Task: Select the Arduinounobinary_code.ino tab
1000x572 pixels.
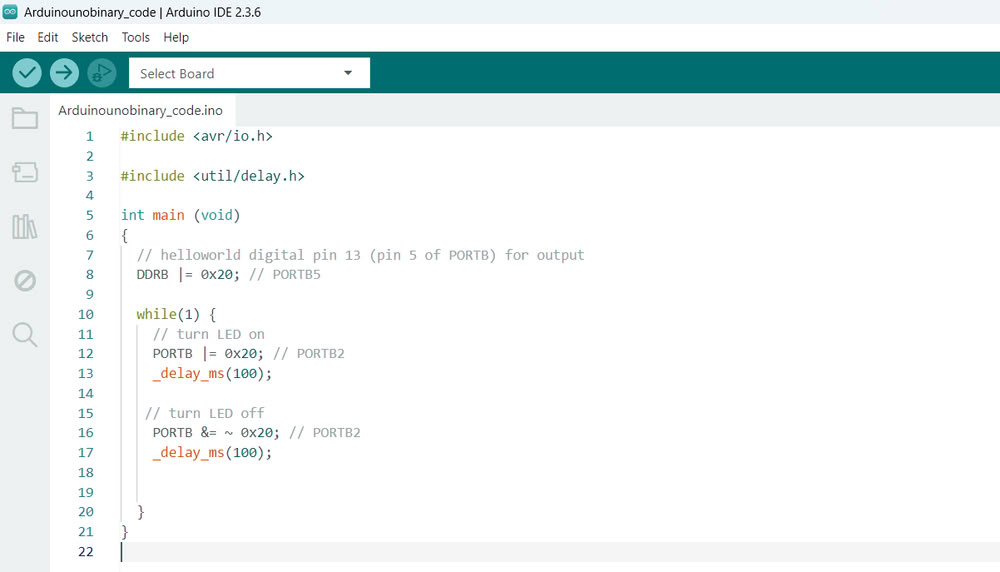Action: 141,110
